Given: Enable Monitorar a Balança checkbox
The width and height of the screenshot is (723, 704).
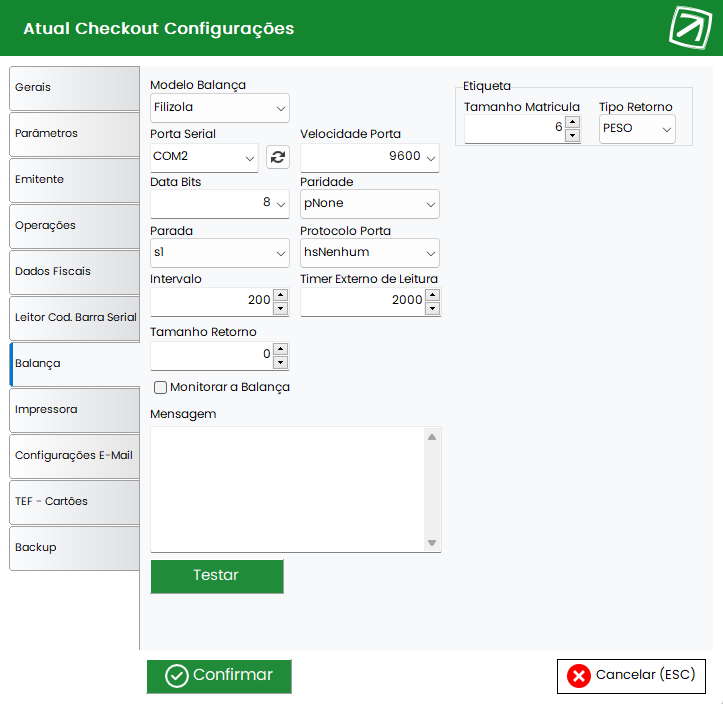Looking at the screenshot, I should [160, 387].
